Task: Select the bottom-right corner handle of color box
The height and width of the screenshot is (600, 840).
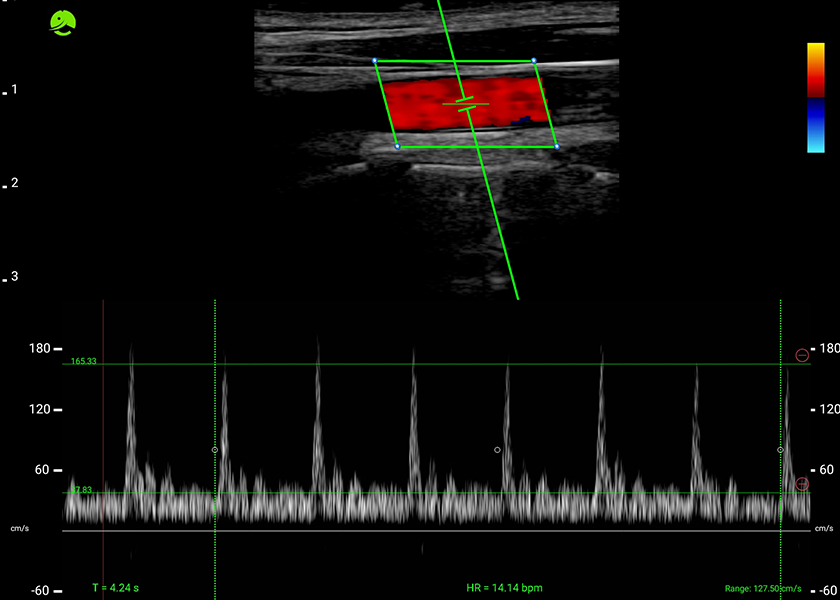Action: click(556, 147)
